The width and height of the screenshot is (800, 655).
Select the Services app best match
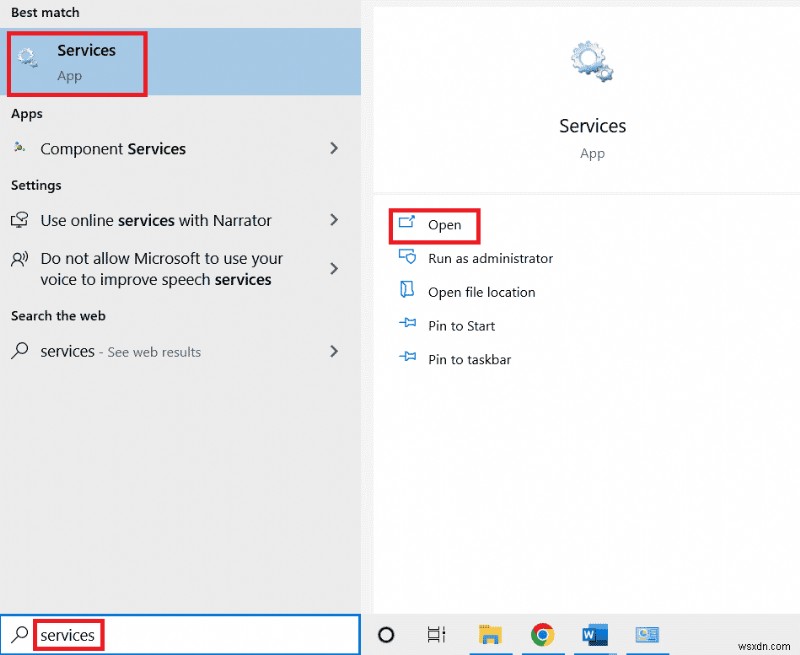pos(180,62)
